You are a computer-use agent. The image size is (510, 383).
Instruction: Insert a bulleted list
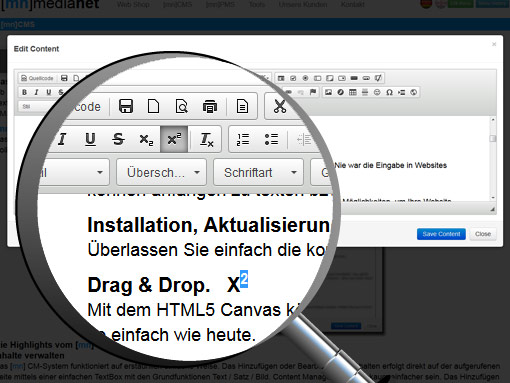[271, 139]
